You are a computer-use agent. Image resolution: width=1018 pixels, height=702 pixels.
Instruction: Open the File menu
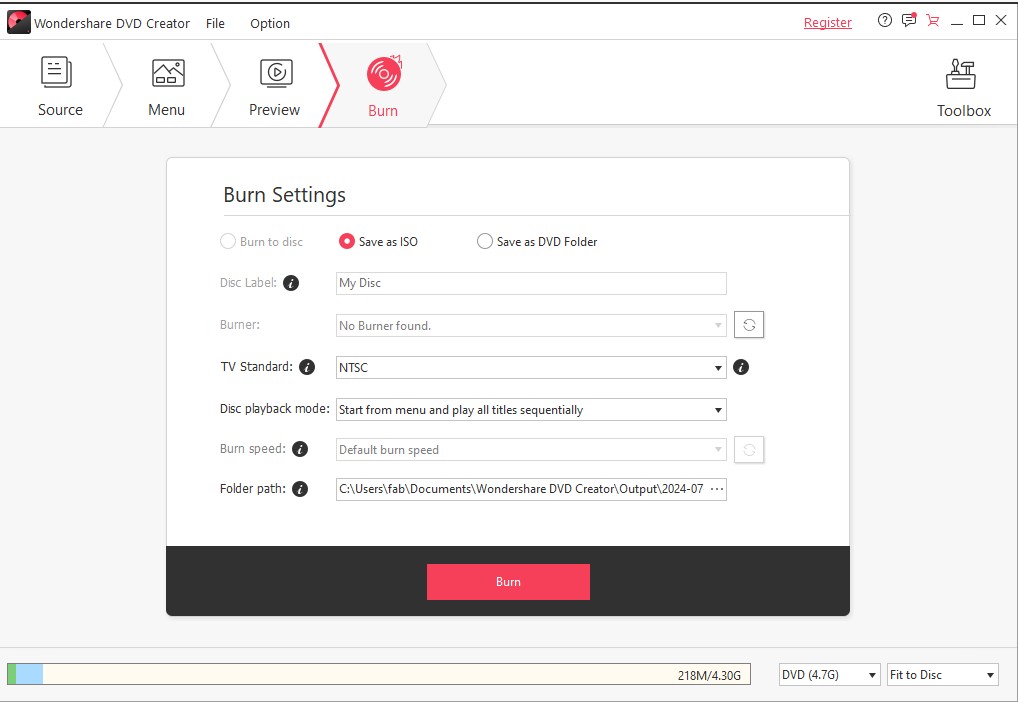point(215,22)
